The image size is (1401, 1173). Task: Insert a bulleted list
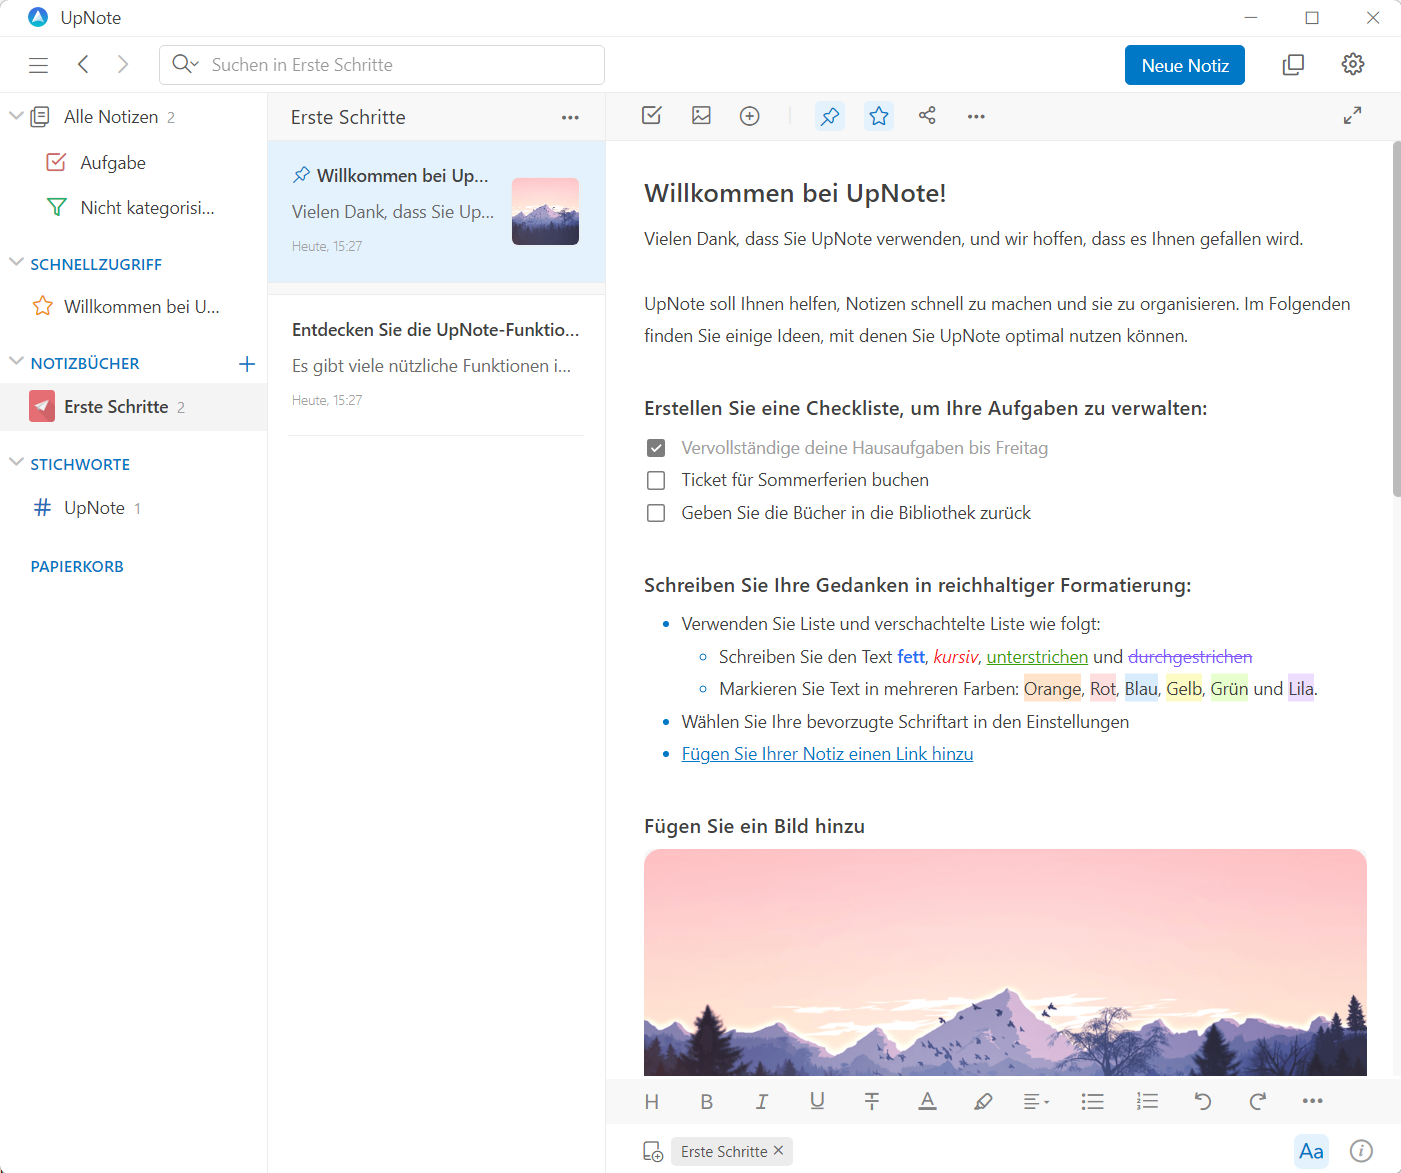[1092, 1101]
